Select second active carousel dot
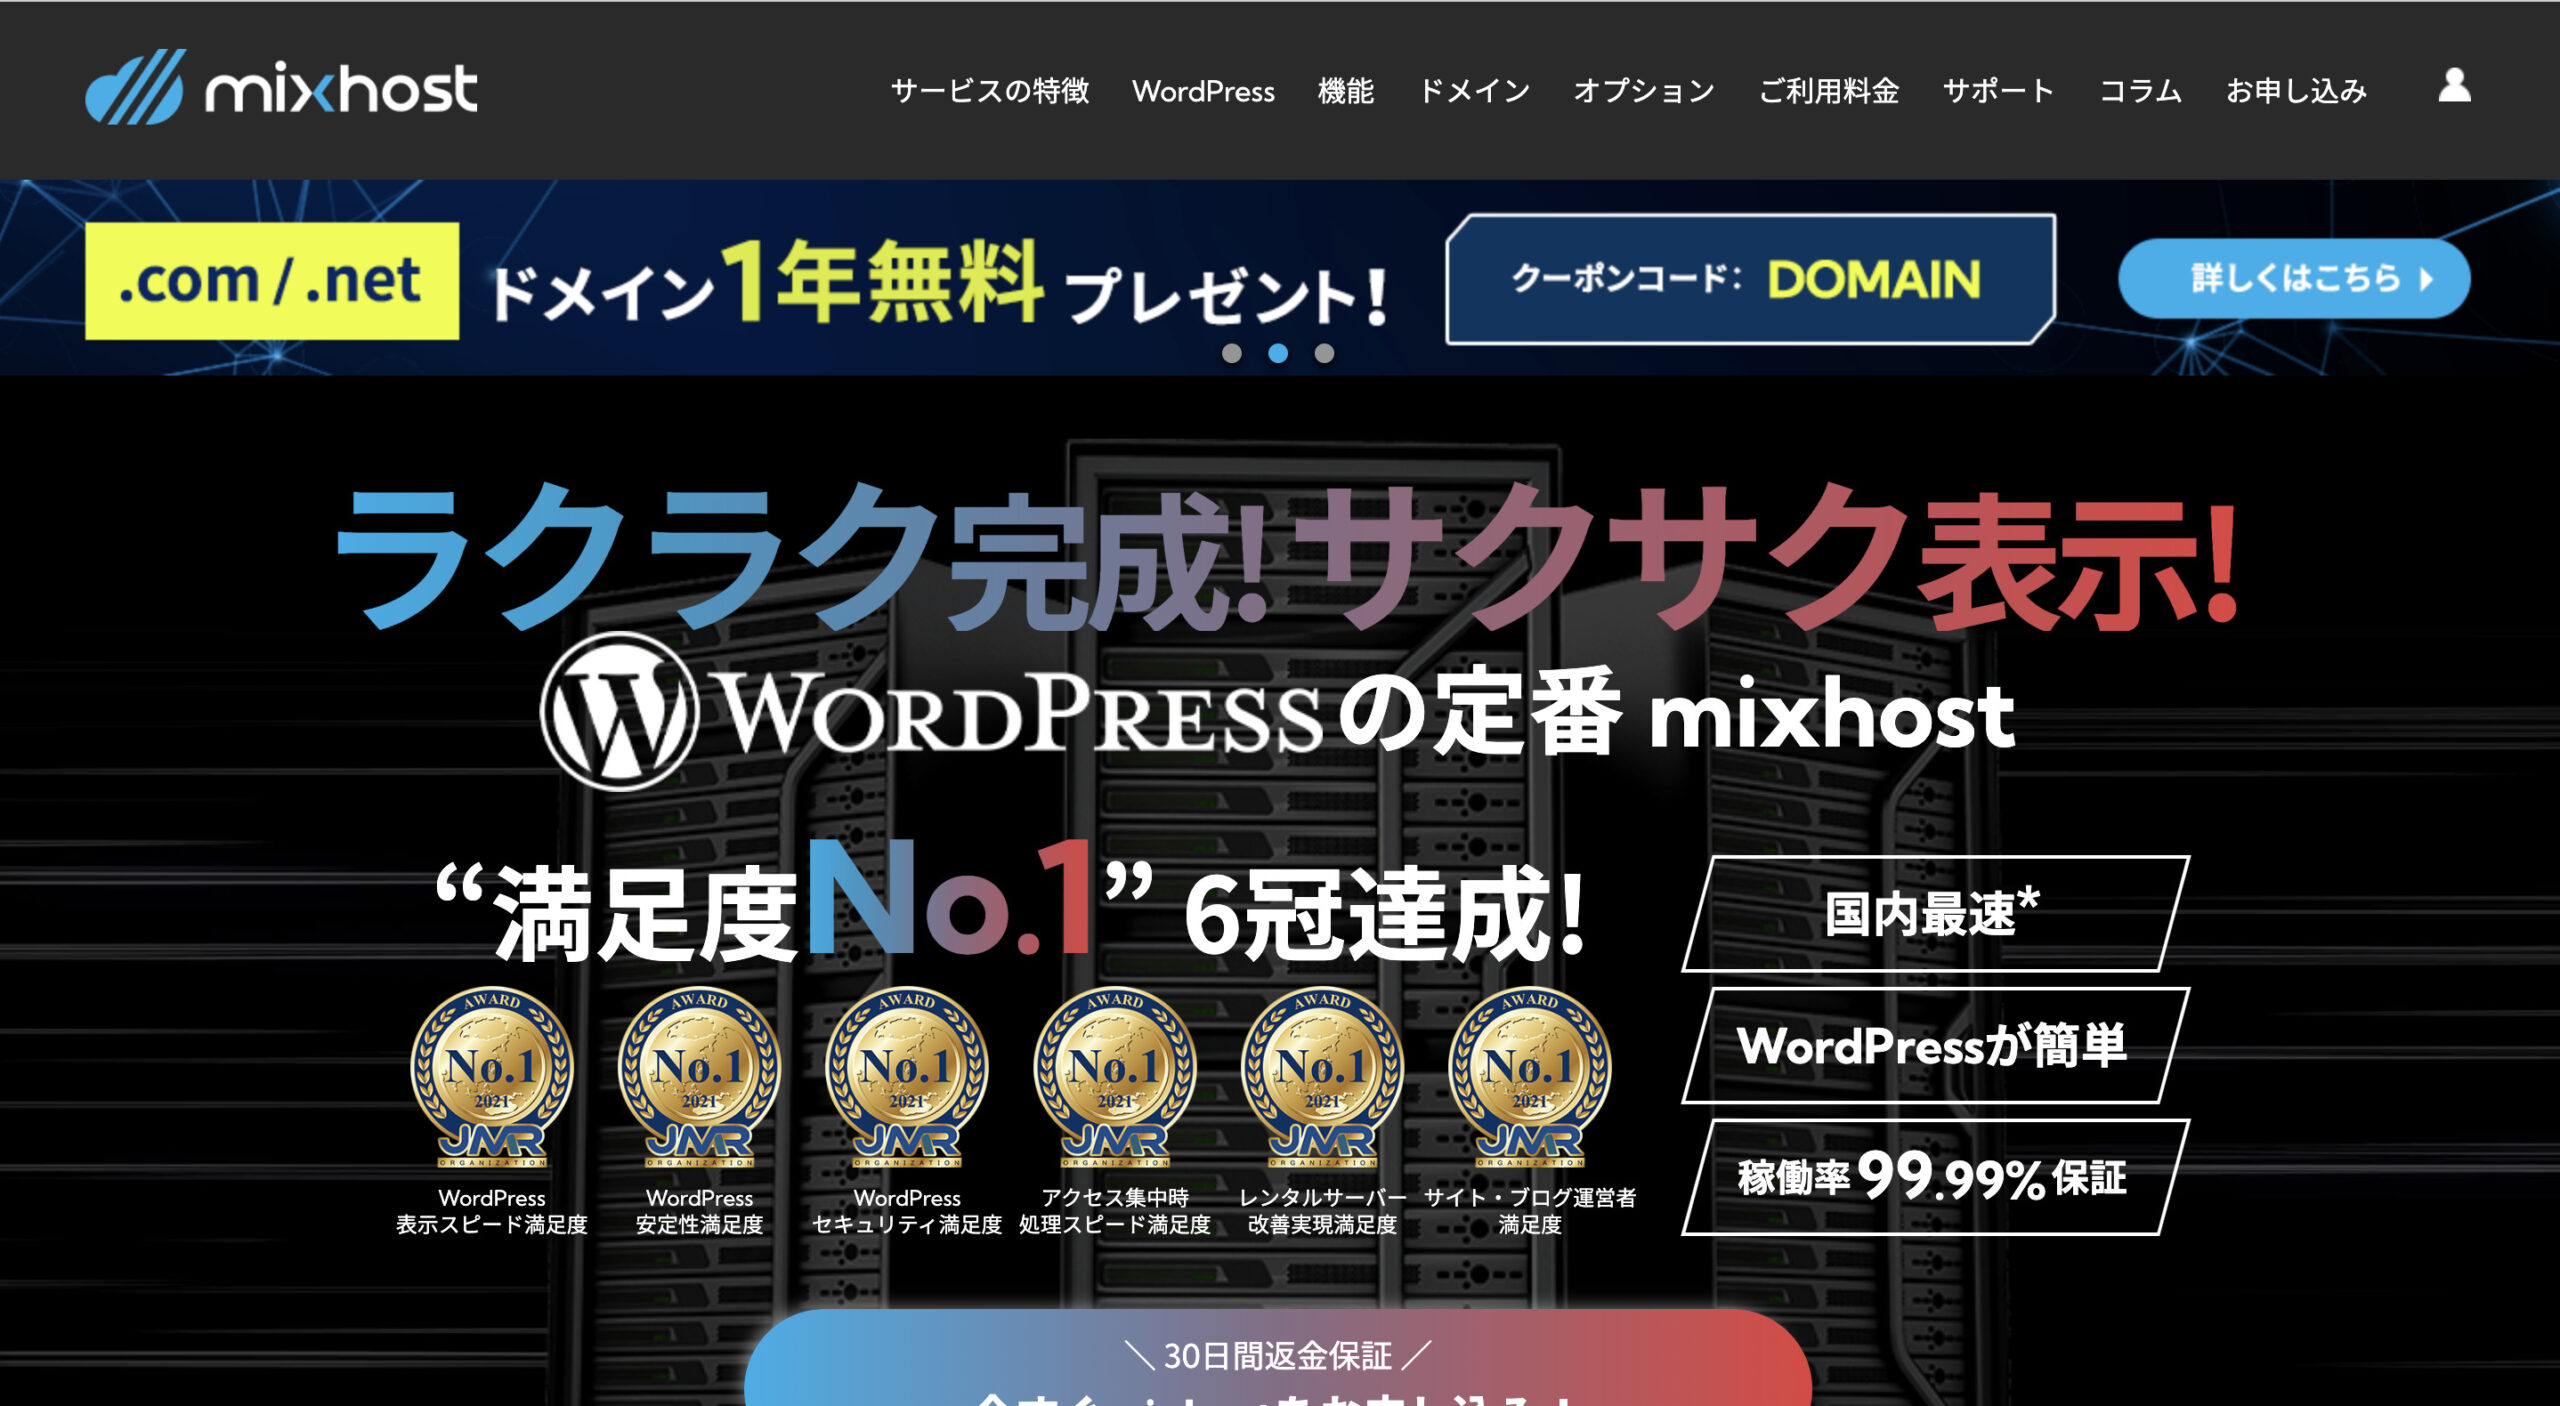This screenshot has width=2560, height=1406. point(1278,353)
